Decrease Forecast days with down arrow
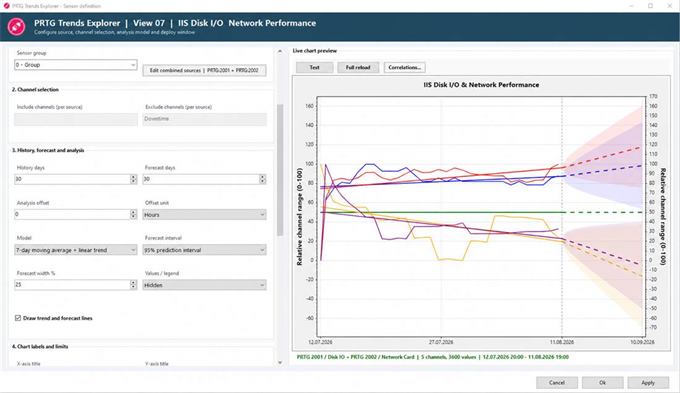 point(262,181)
